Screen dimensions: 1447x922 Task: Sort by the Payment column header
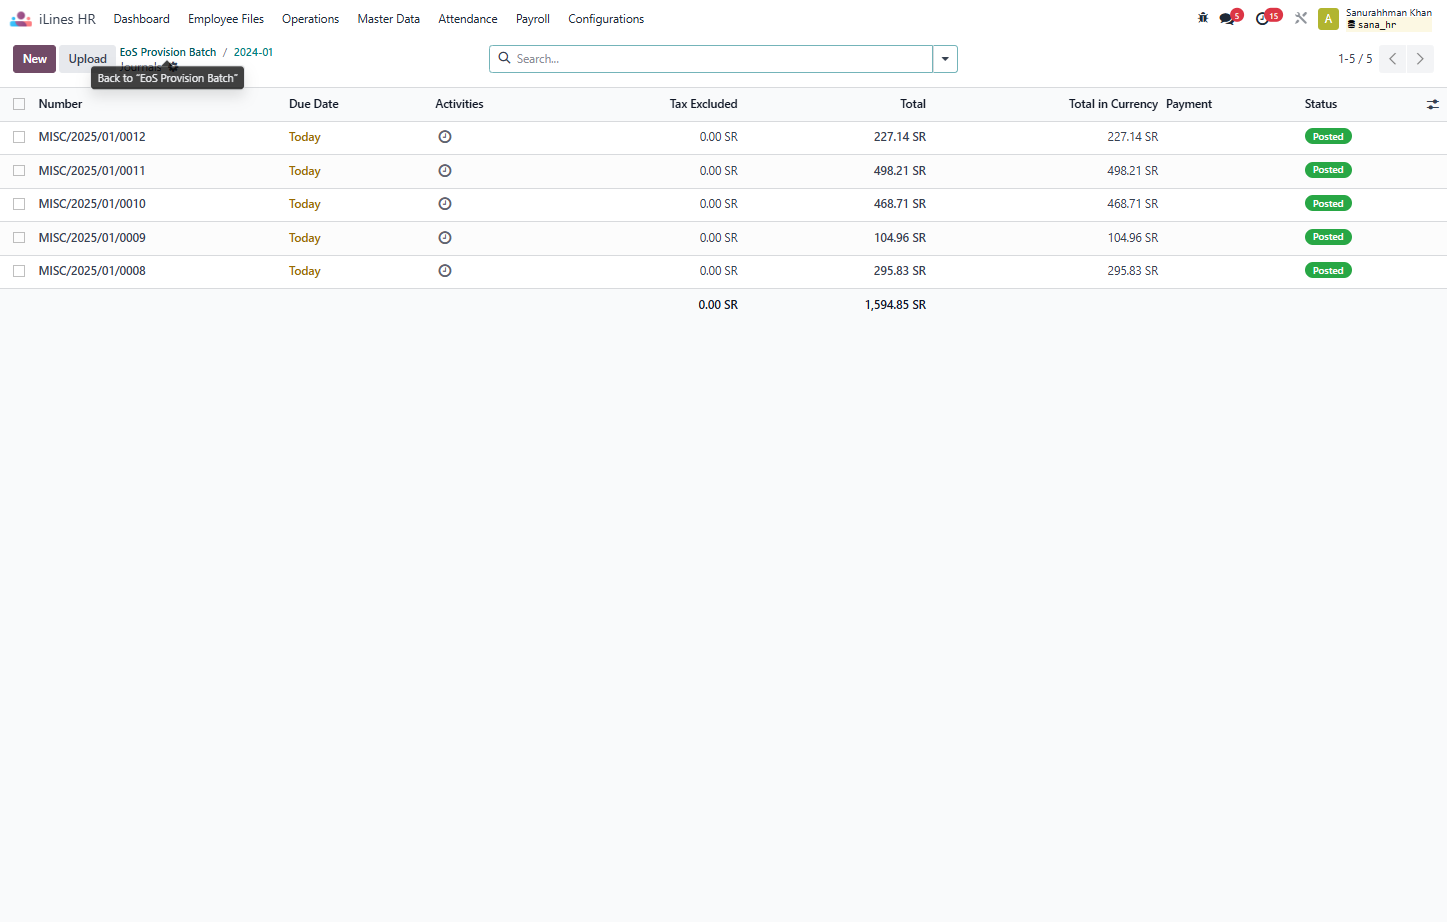[1189, 104]
